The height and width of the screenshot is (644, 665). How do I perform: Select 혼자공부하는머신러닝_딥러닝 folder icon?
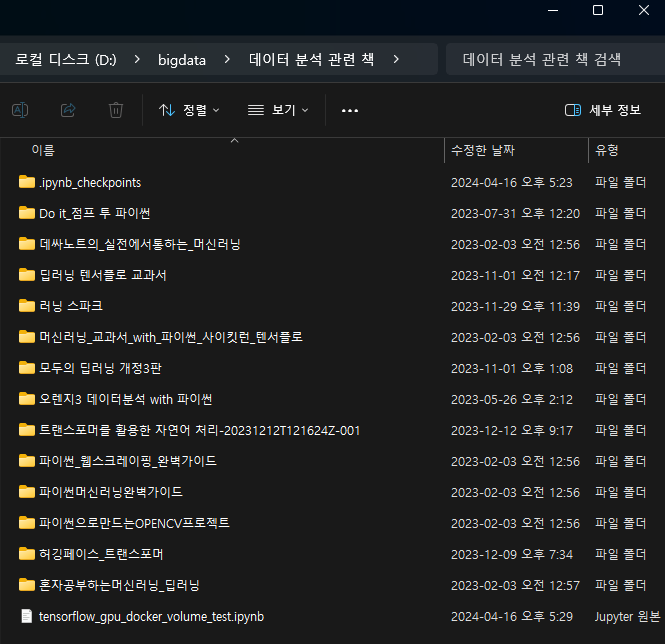[27, 585]
